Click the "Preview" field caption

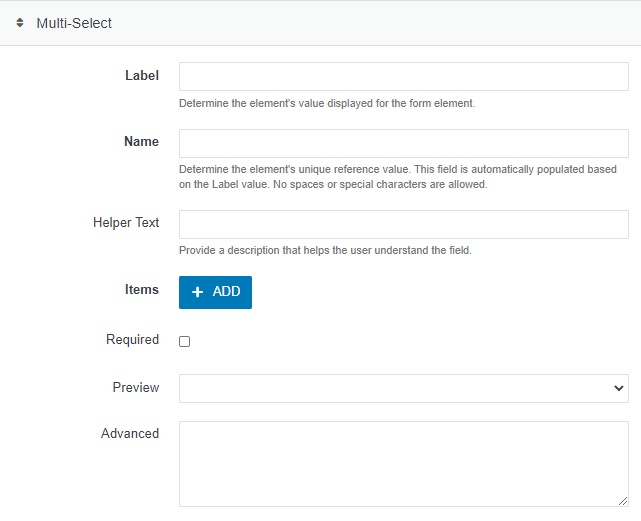[135, 388]
